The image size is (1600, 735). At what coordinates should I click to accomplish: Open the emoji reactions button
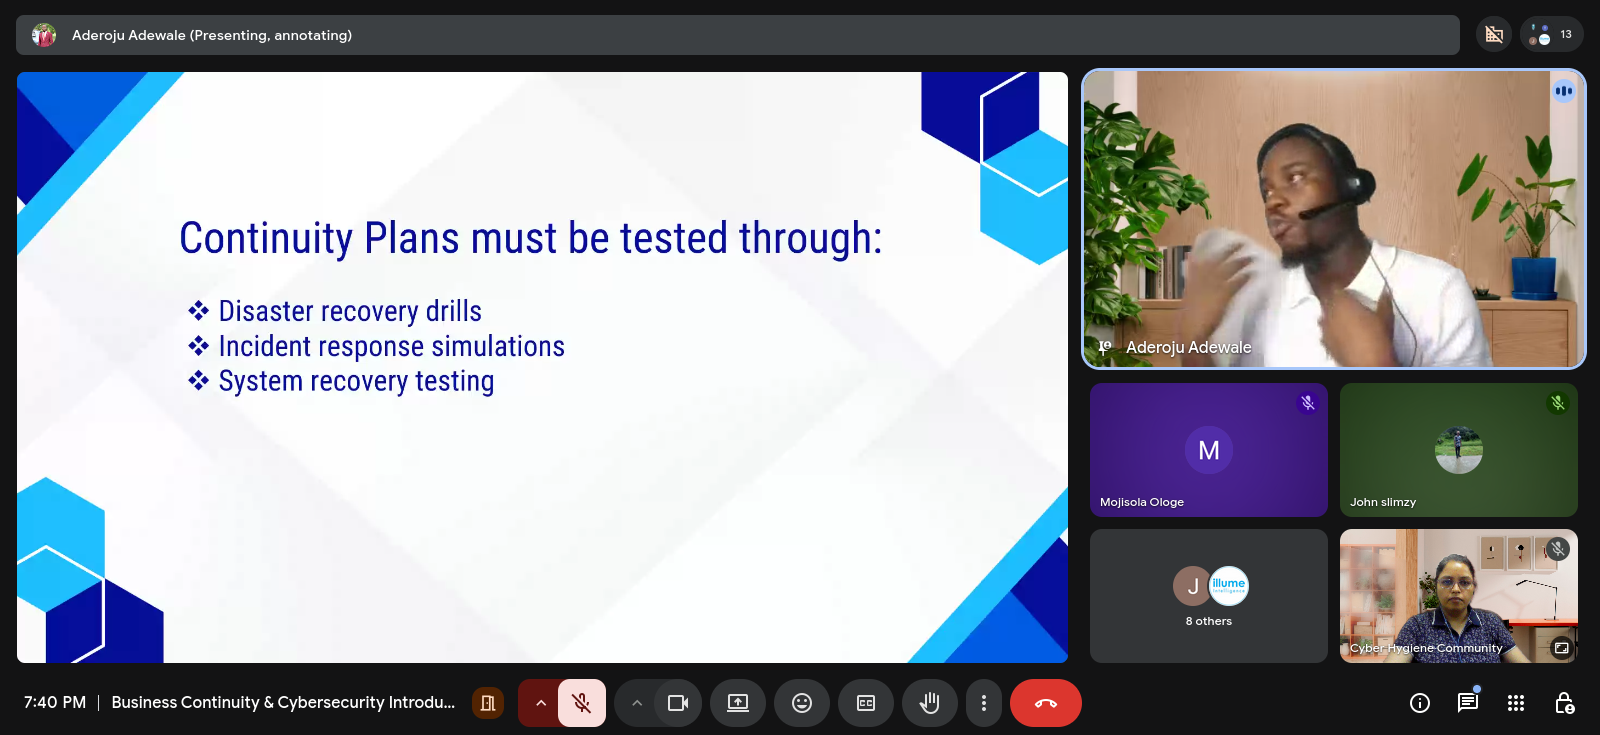pyautogui.click(x=802, y=703)
